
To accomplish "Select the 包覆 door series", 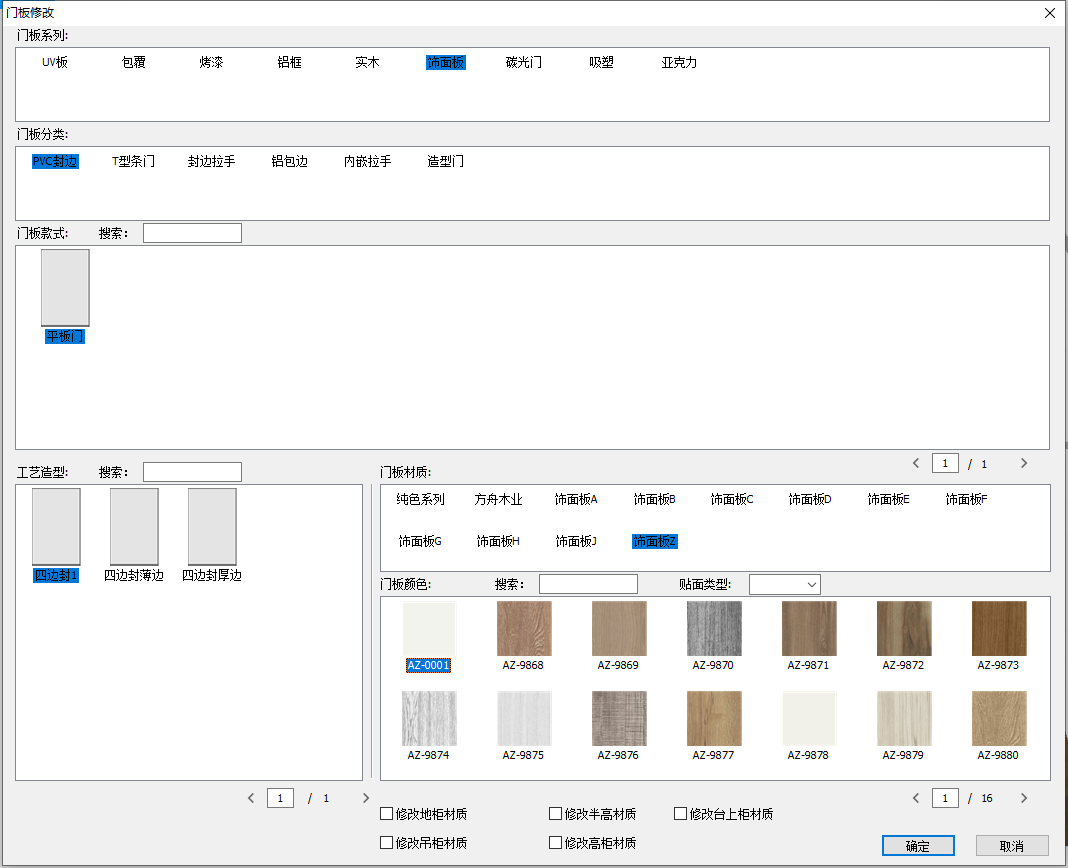I will (134, 63).
